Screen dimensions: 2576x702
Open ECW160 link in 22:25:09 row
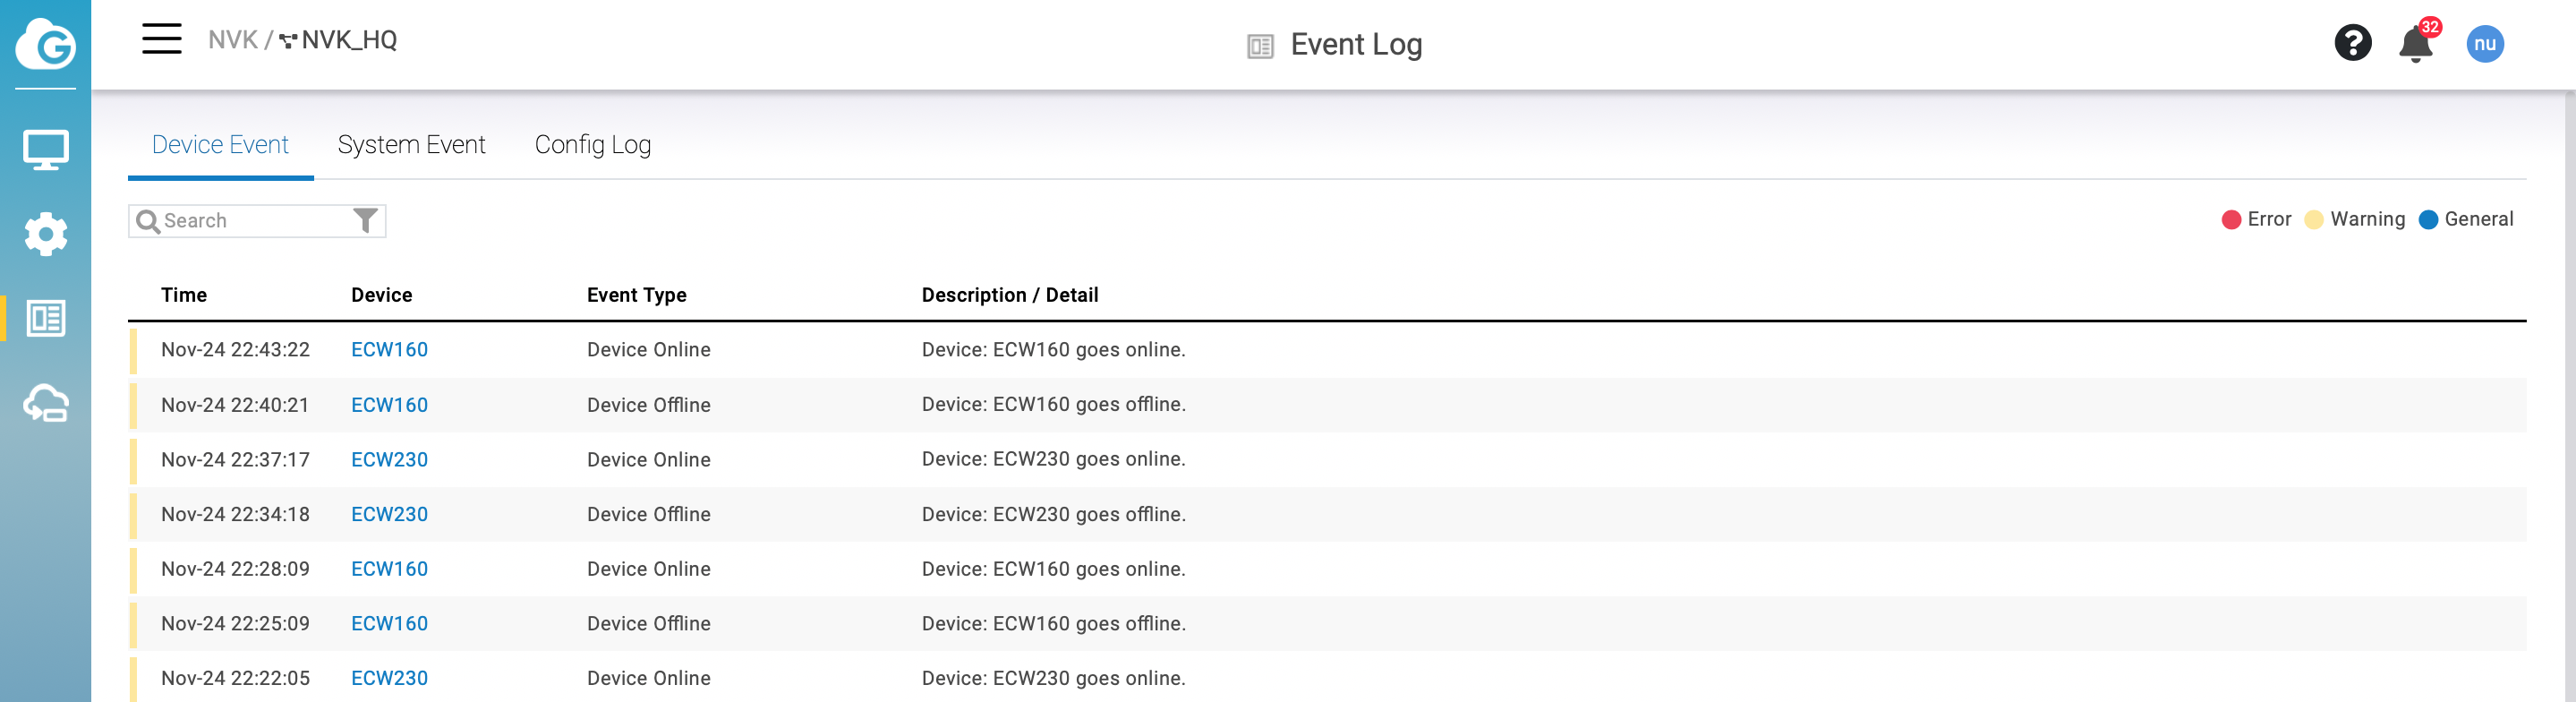pos(389,624)
